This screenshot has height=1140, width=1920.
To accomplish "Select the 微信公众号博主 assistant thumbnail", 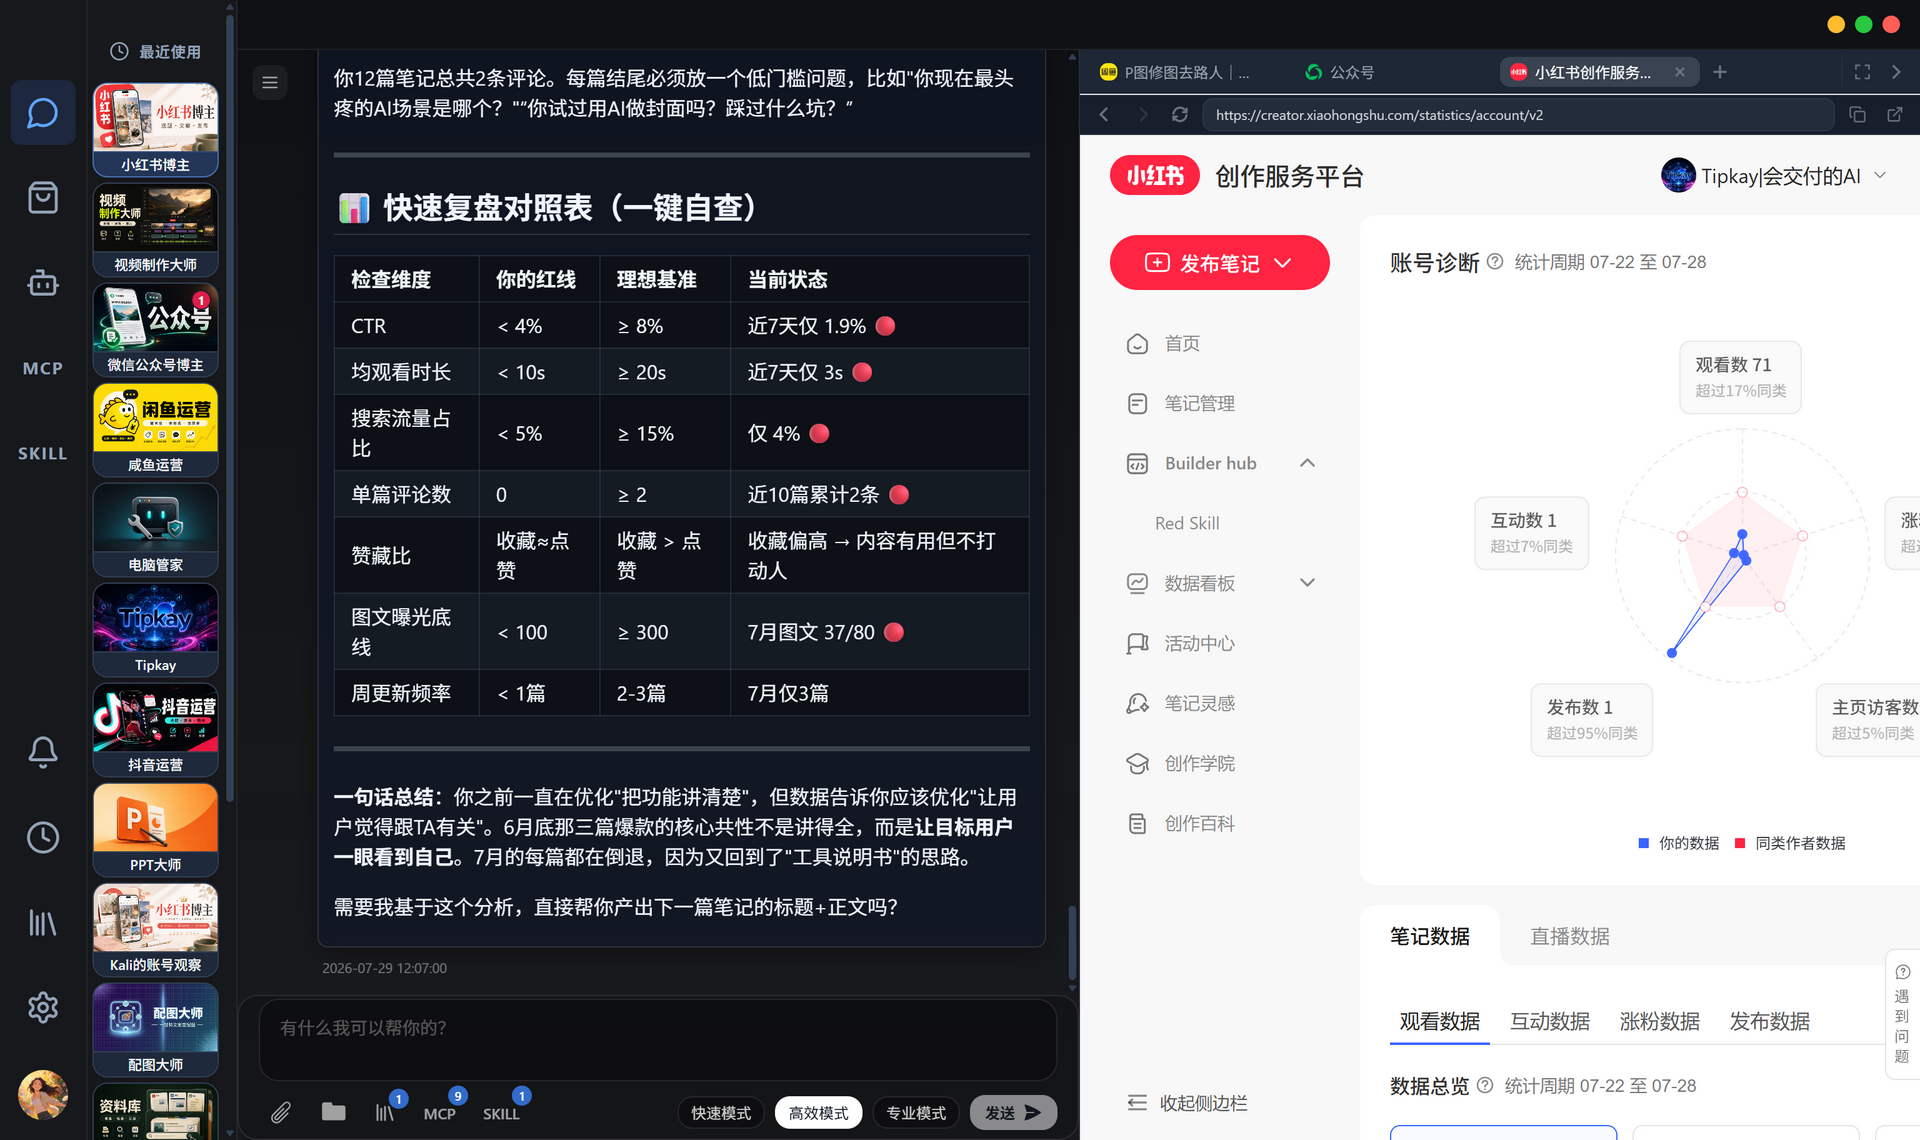I will pos(155,330).
